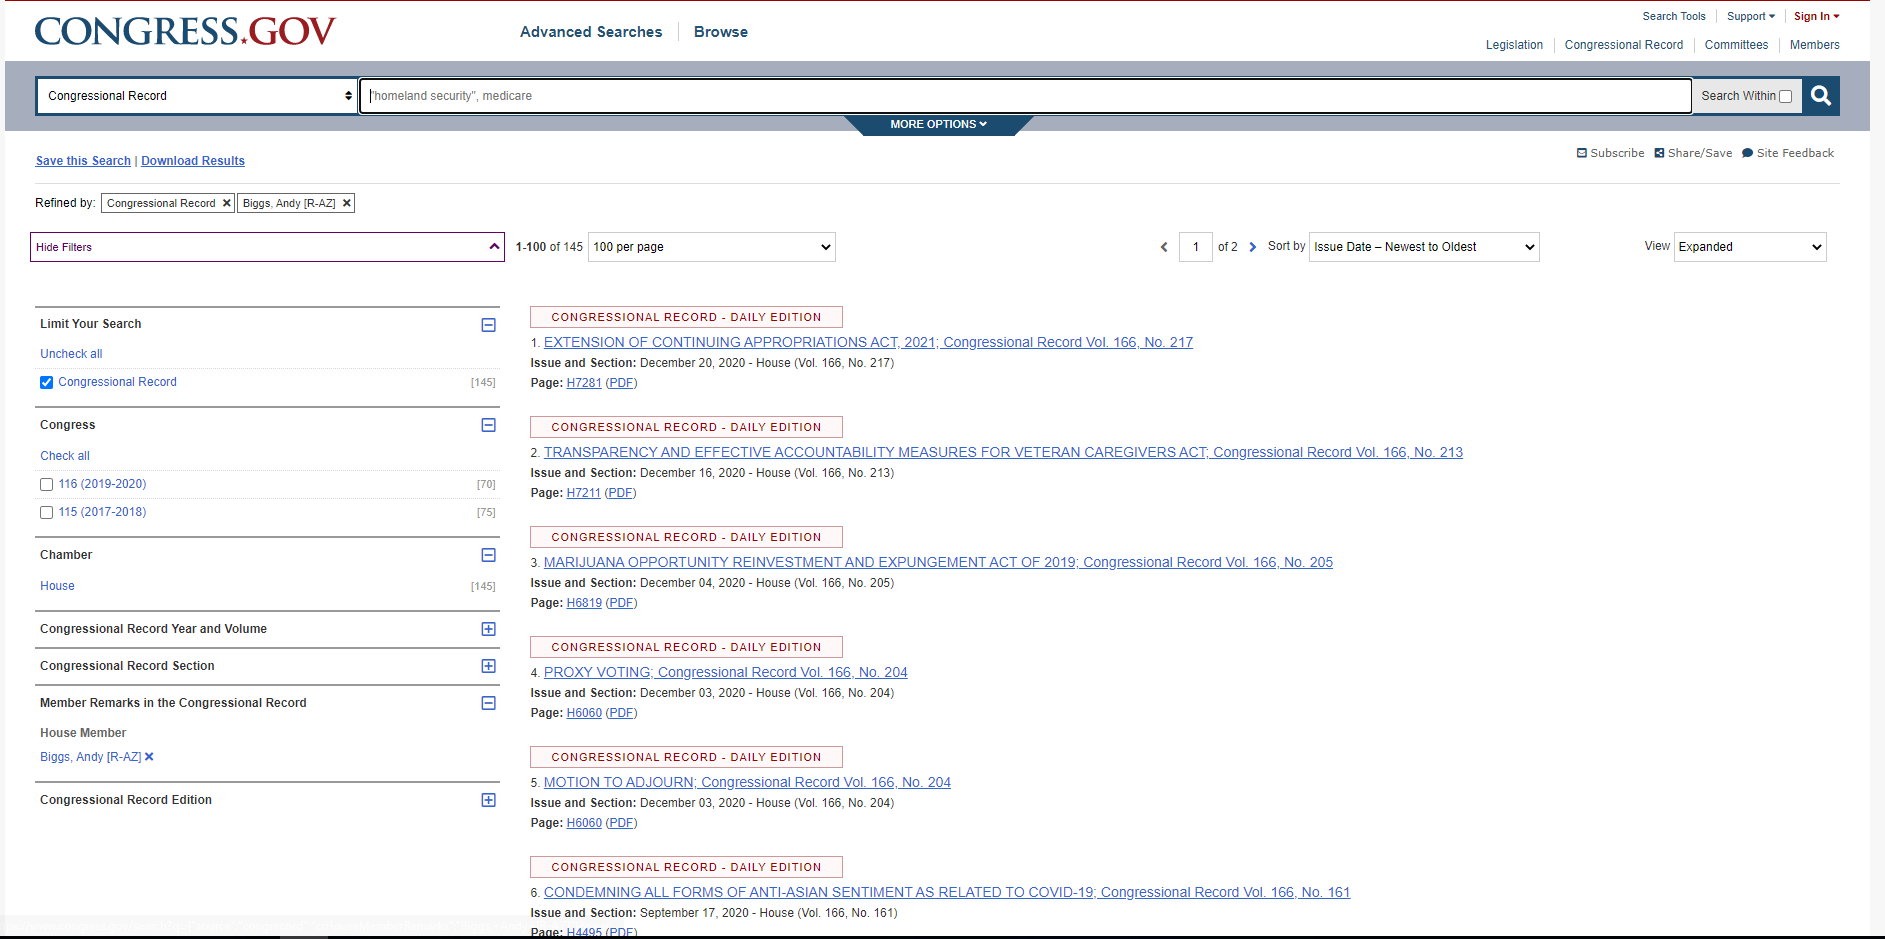Screen dimensions: 1885x939
Task: Go to previous results page arrow
Action: pos(1164,247)
